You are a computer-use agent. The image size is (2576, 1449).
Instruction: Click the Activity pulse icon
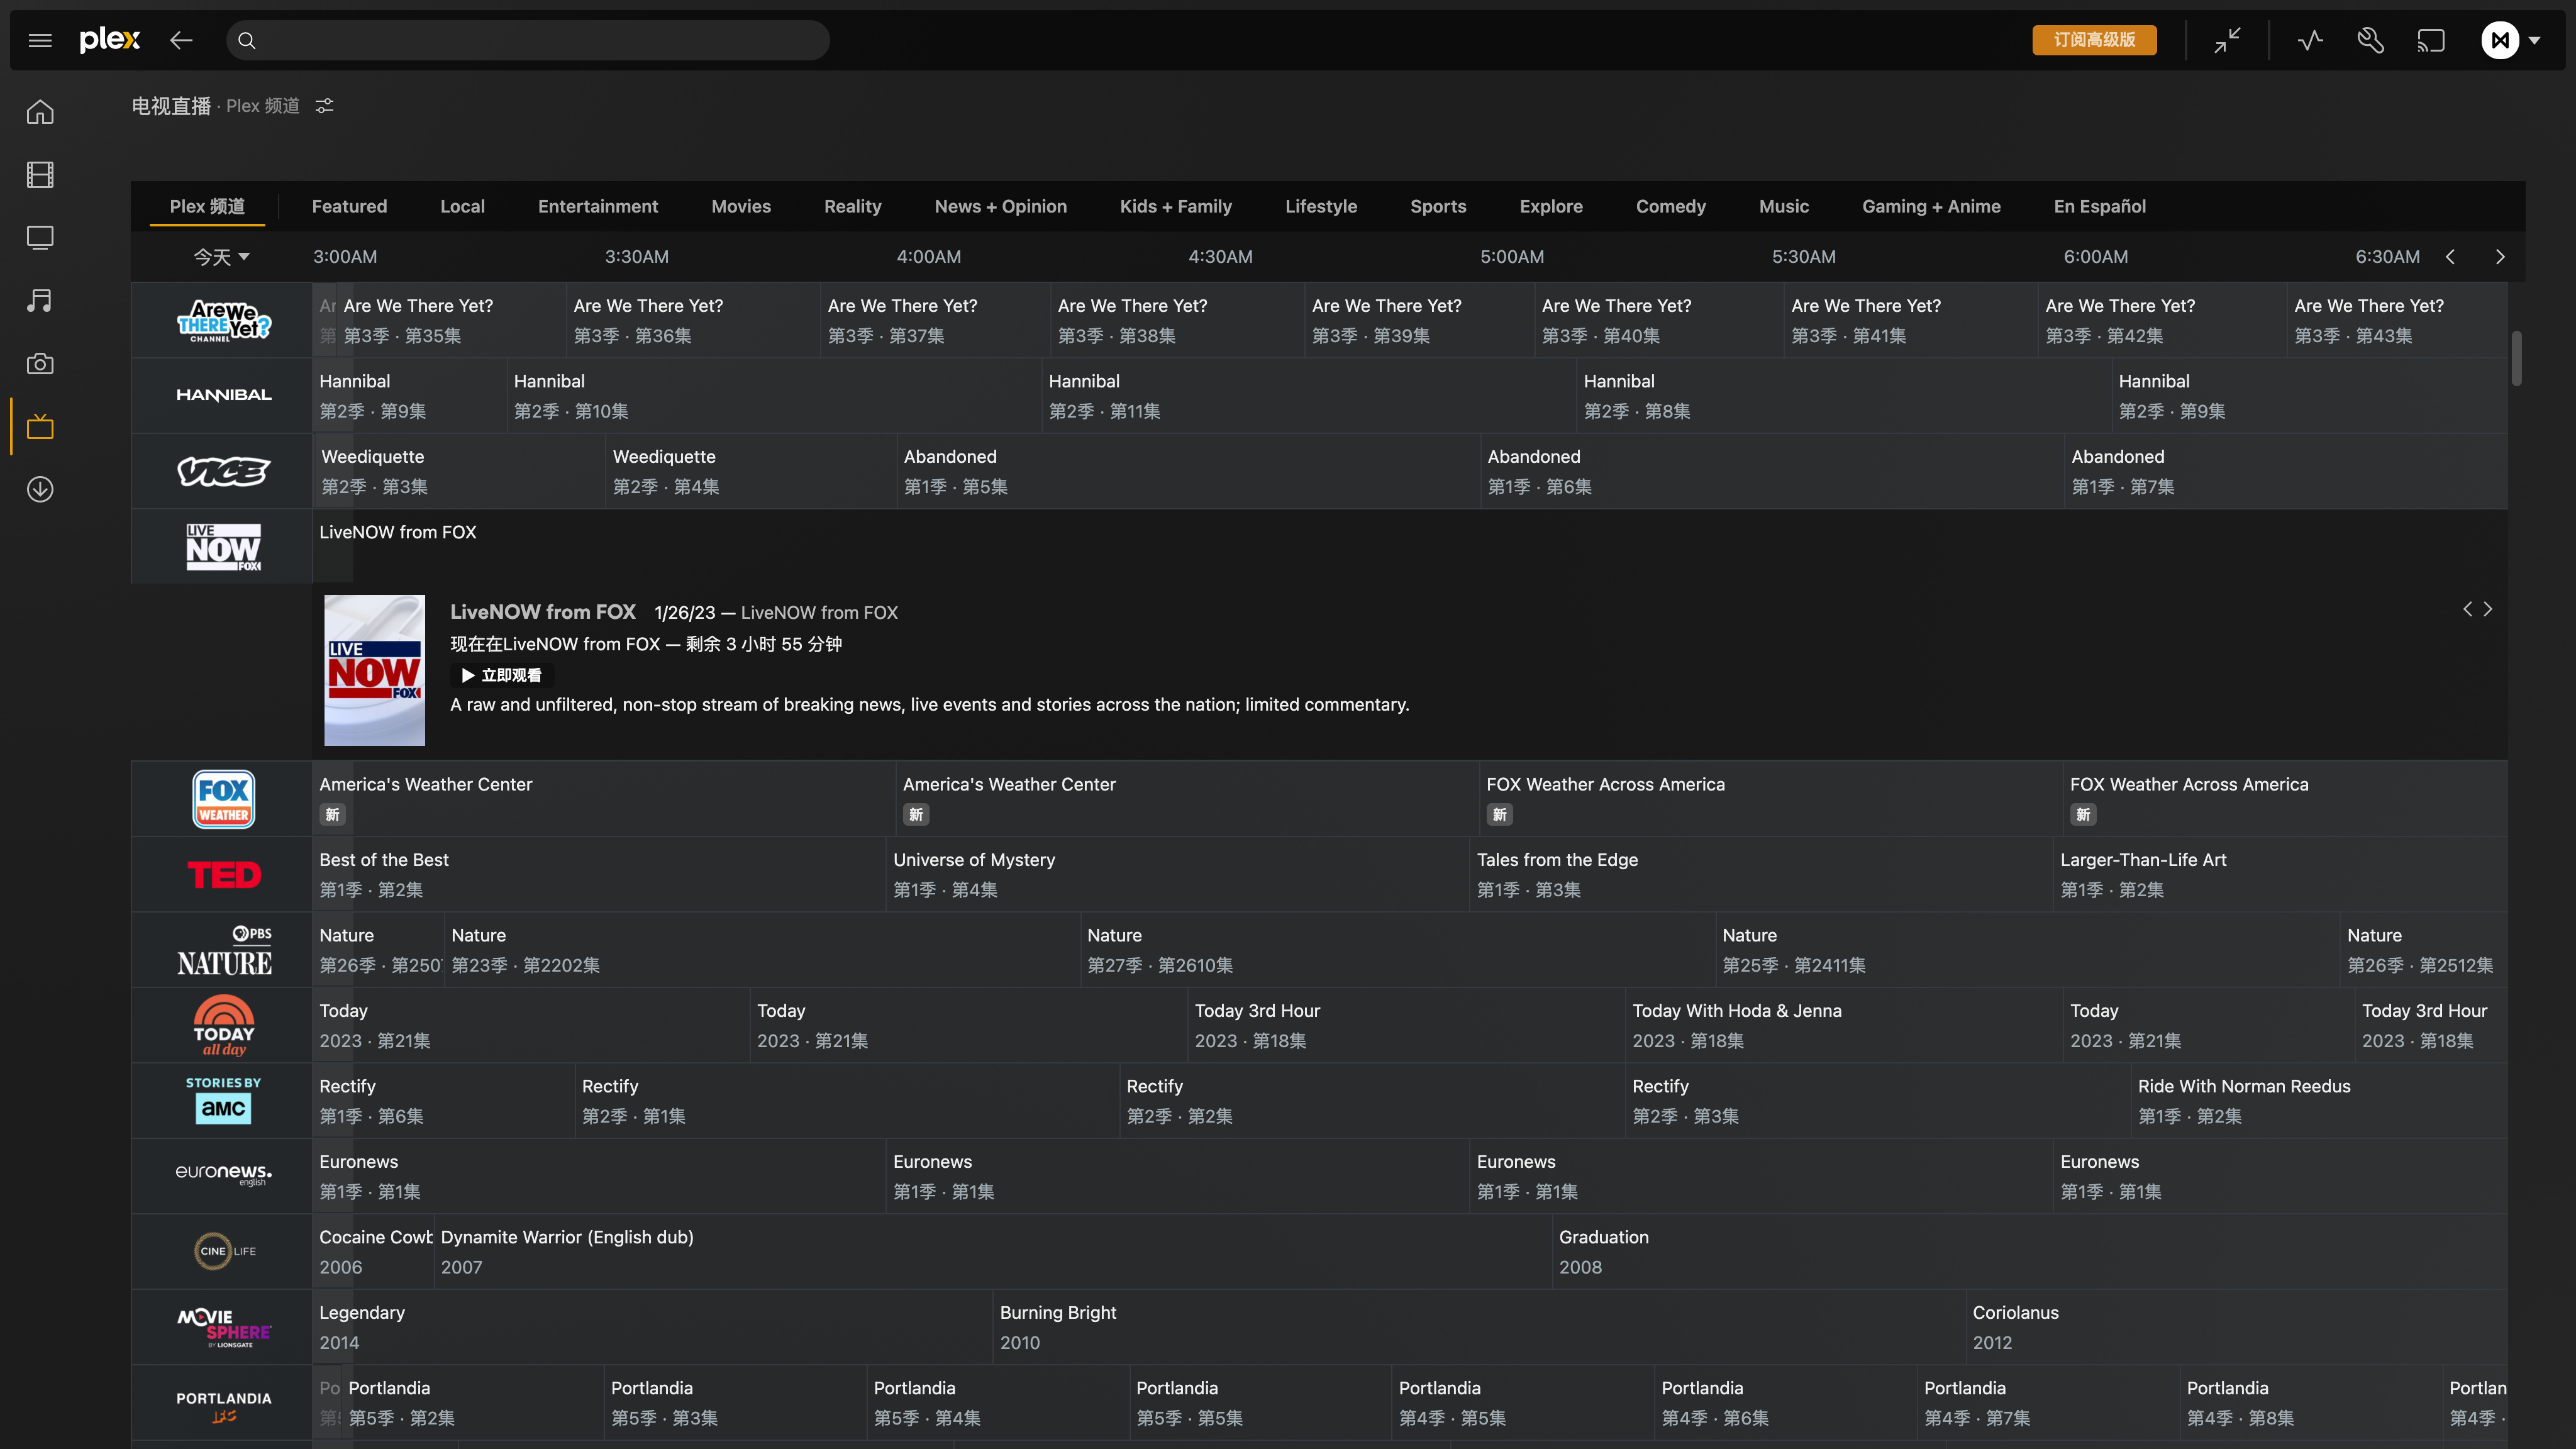(2310, 40)
